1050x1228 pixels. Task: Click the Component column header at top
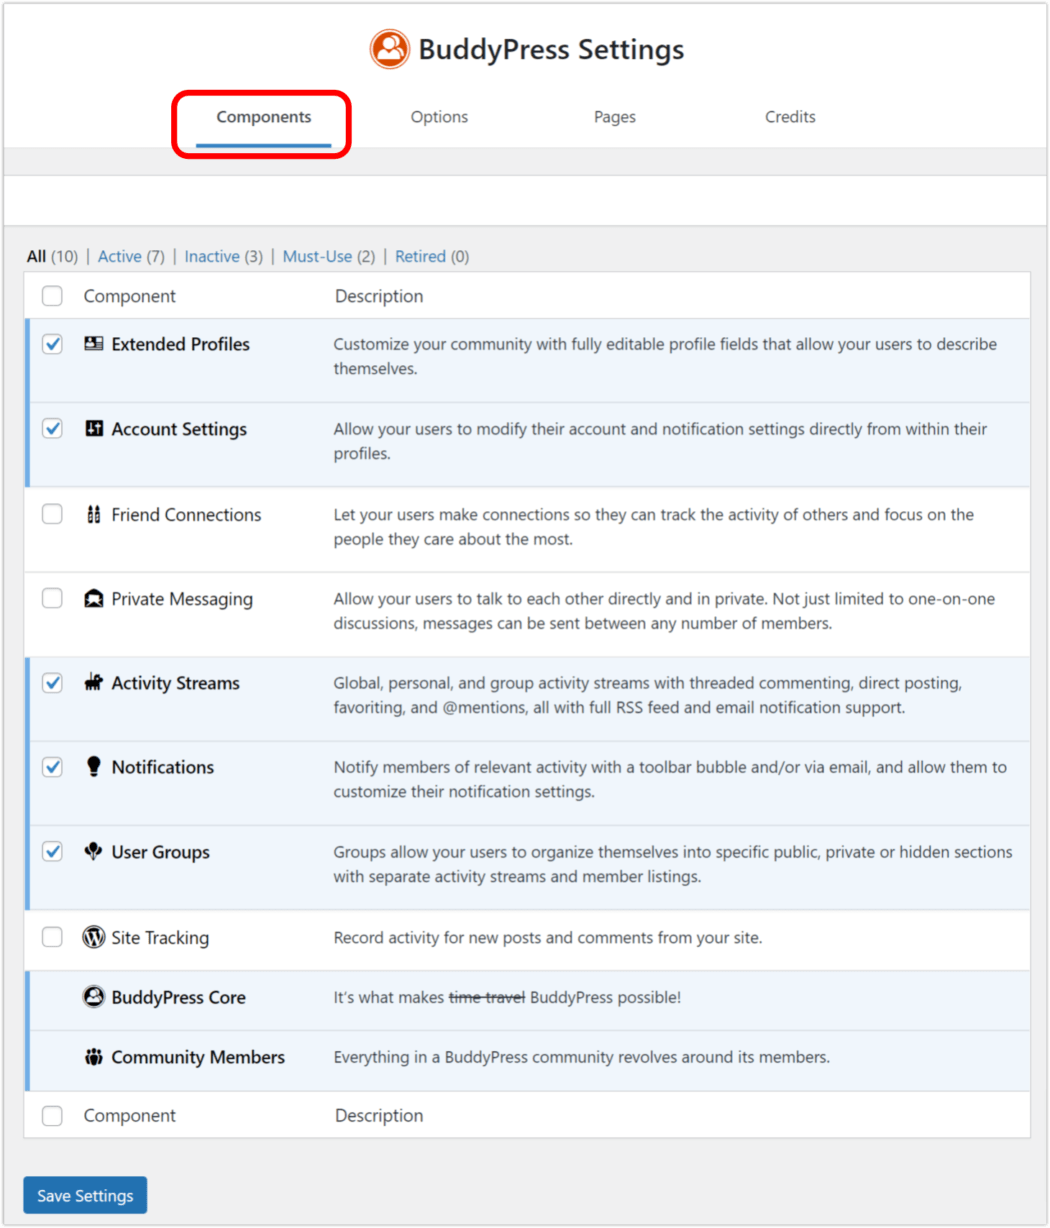tap(130, 296)
